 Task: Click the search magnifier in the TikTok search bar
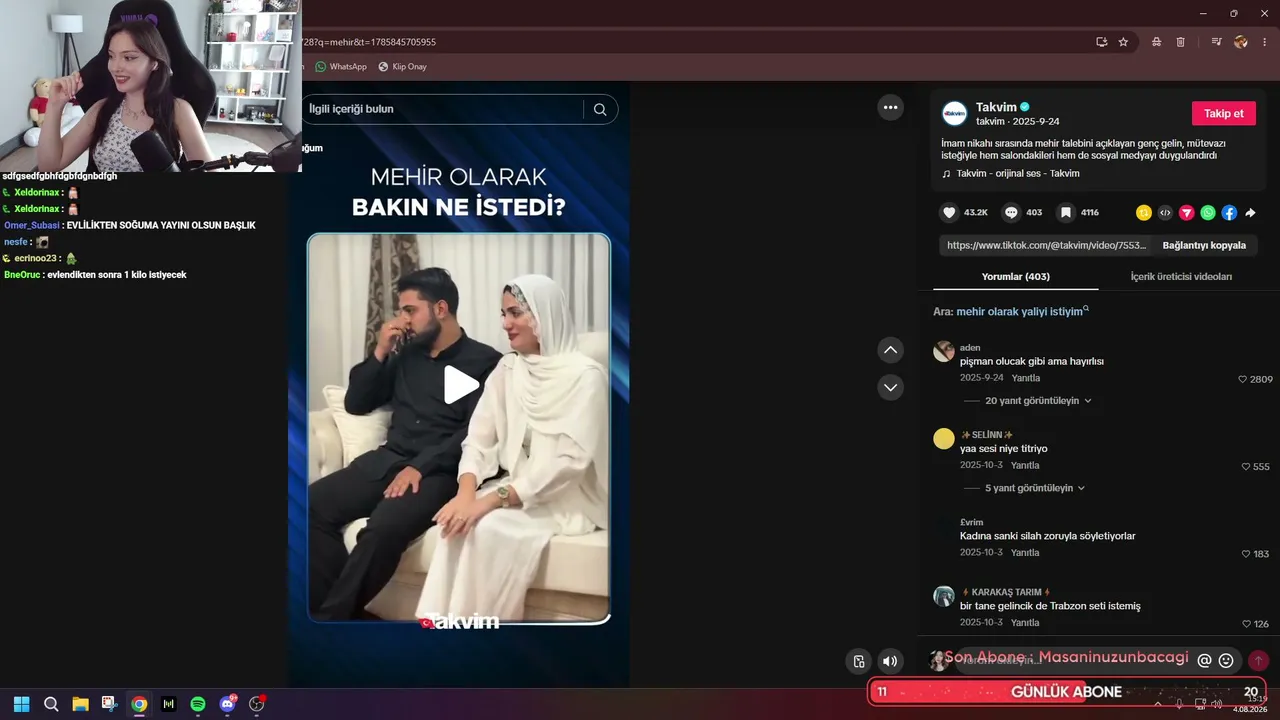coord(600,110)
